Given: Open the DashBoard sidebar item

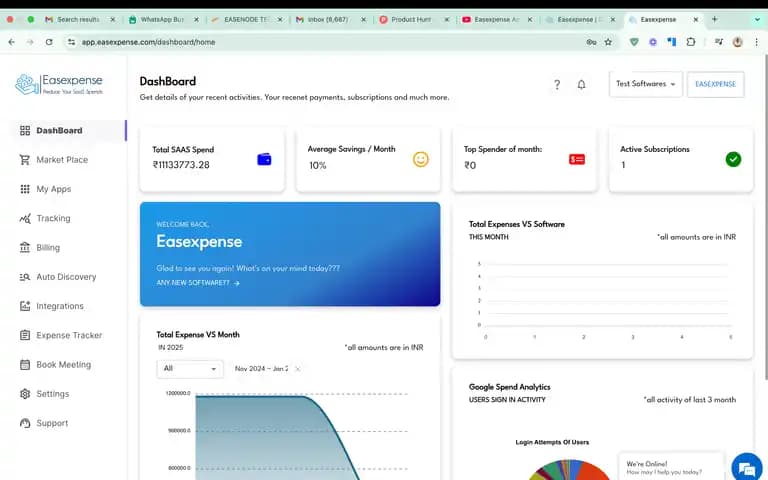Looking at the screenshot, I should pos(68,131).
